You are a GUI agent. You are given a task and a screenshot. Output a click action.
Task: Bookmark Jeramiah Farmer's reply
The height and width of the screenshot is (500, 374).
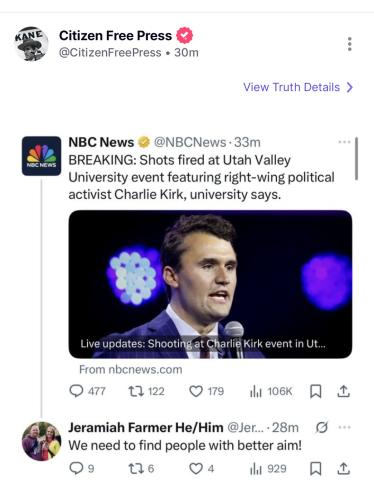316,469
